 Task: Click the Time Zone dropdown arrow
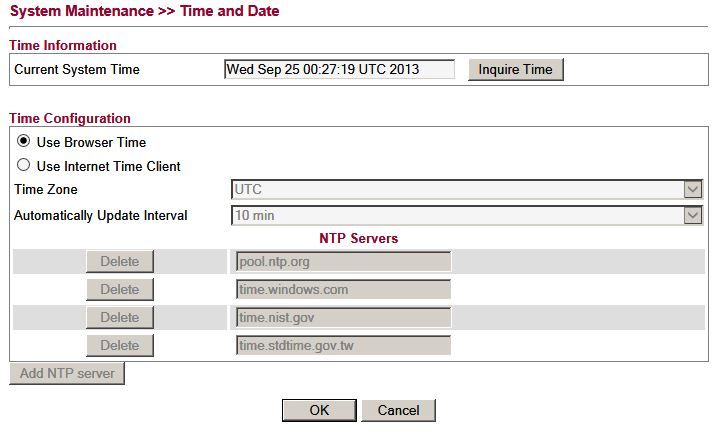693,190
